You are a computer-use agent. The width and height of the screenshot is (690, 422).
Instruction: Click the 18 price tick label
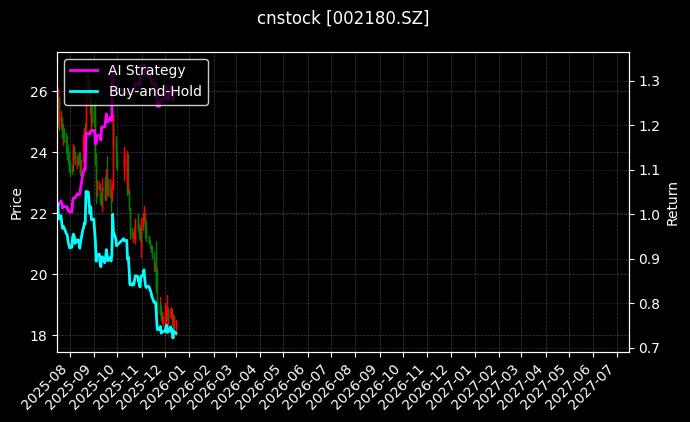point(38,335)
